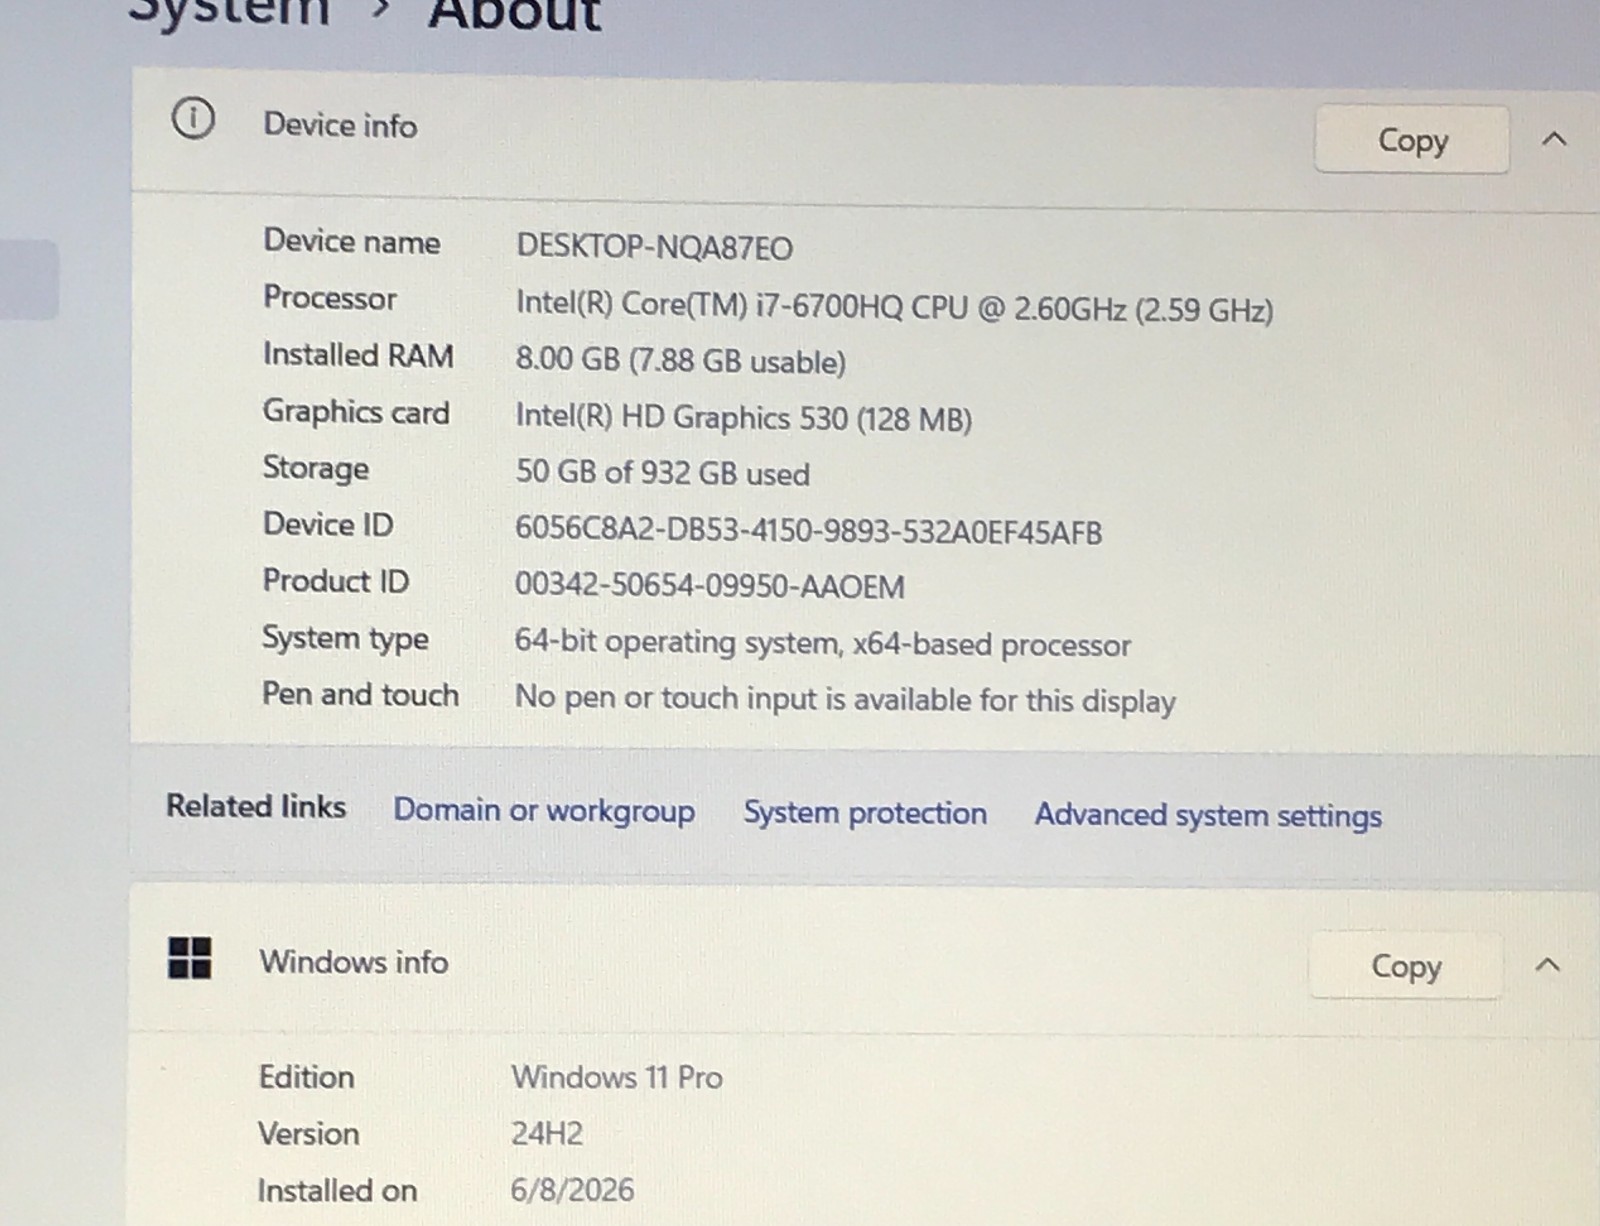Click the Device ID value 6056C8A2-DB53...
This screenshot has width=1600, height=1226.
[x=809, y=531]
